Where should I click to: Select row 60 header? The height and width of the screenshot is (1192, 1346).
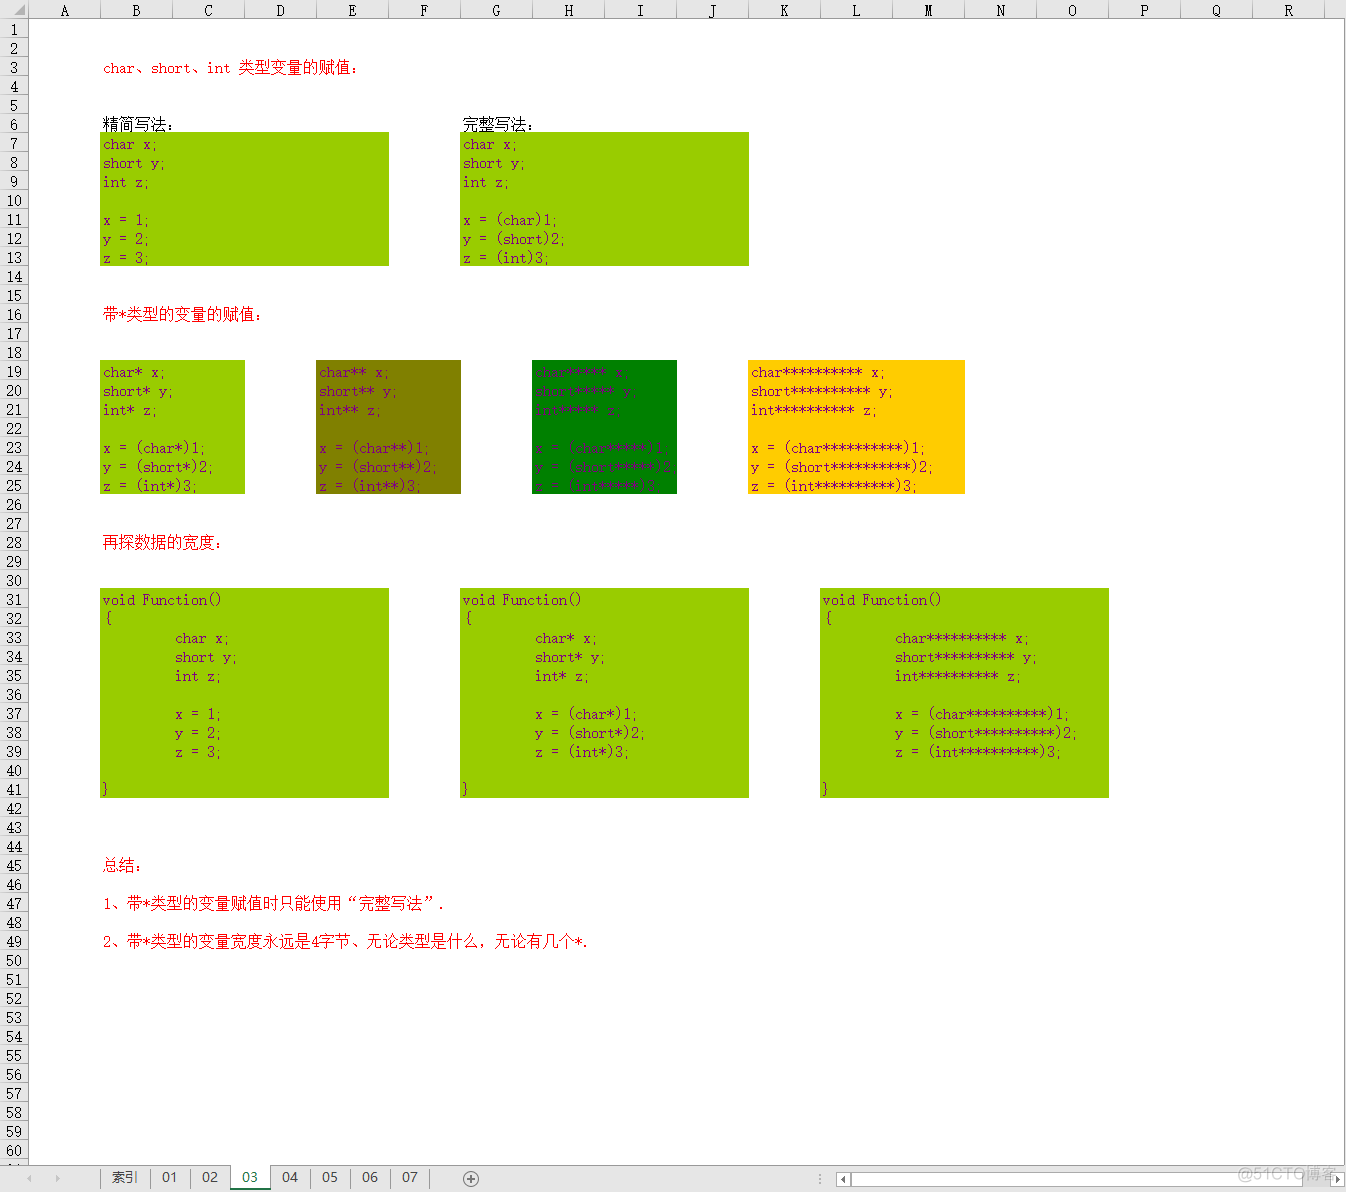14,1151
